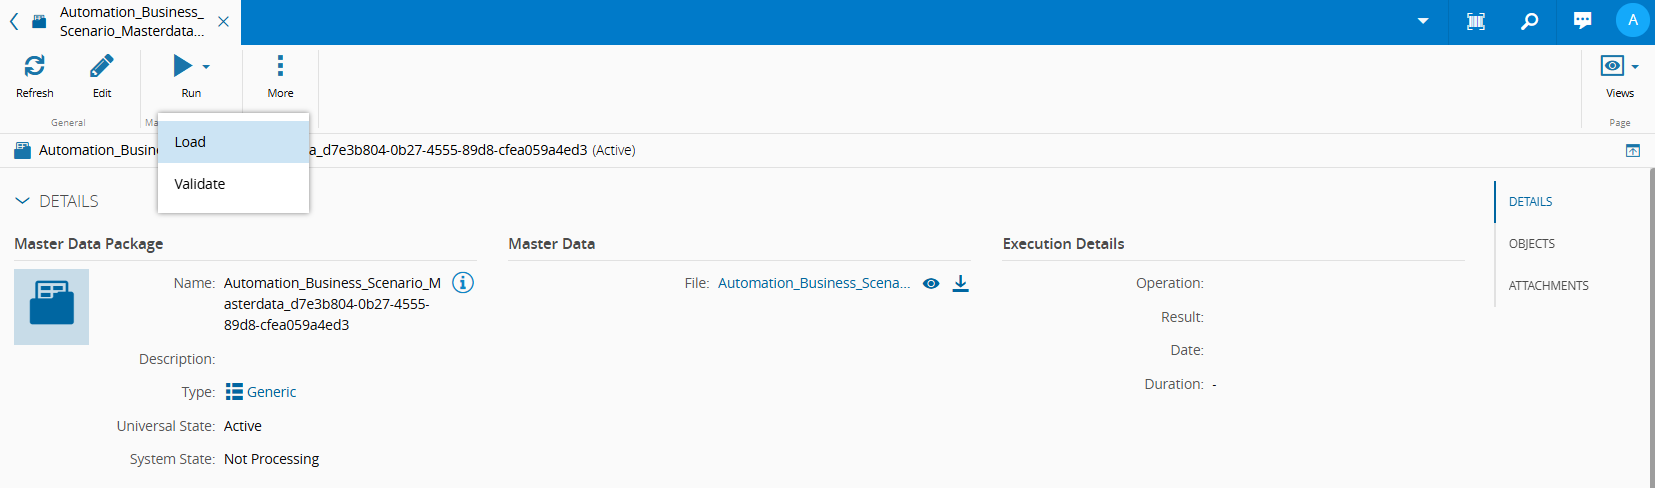Switch to the OBJECTS section tab

coord(1531,244)
